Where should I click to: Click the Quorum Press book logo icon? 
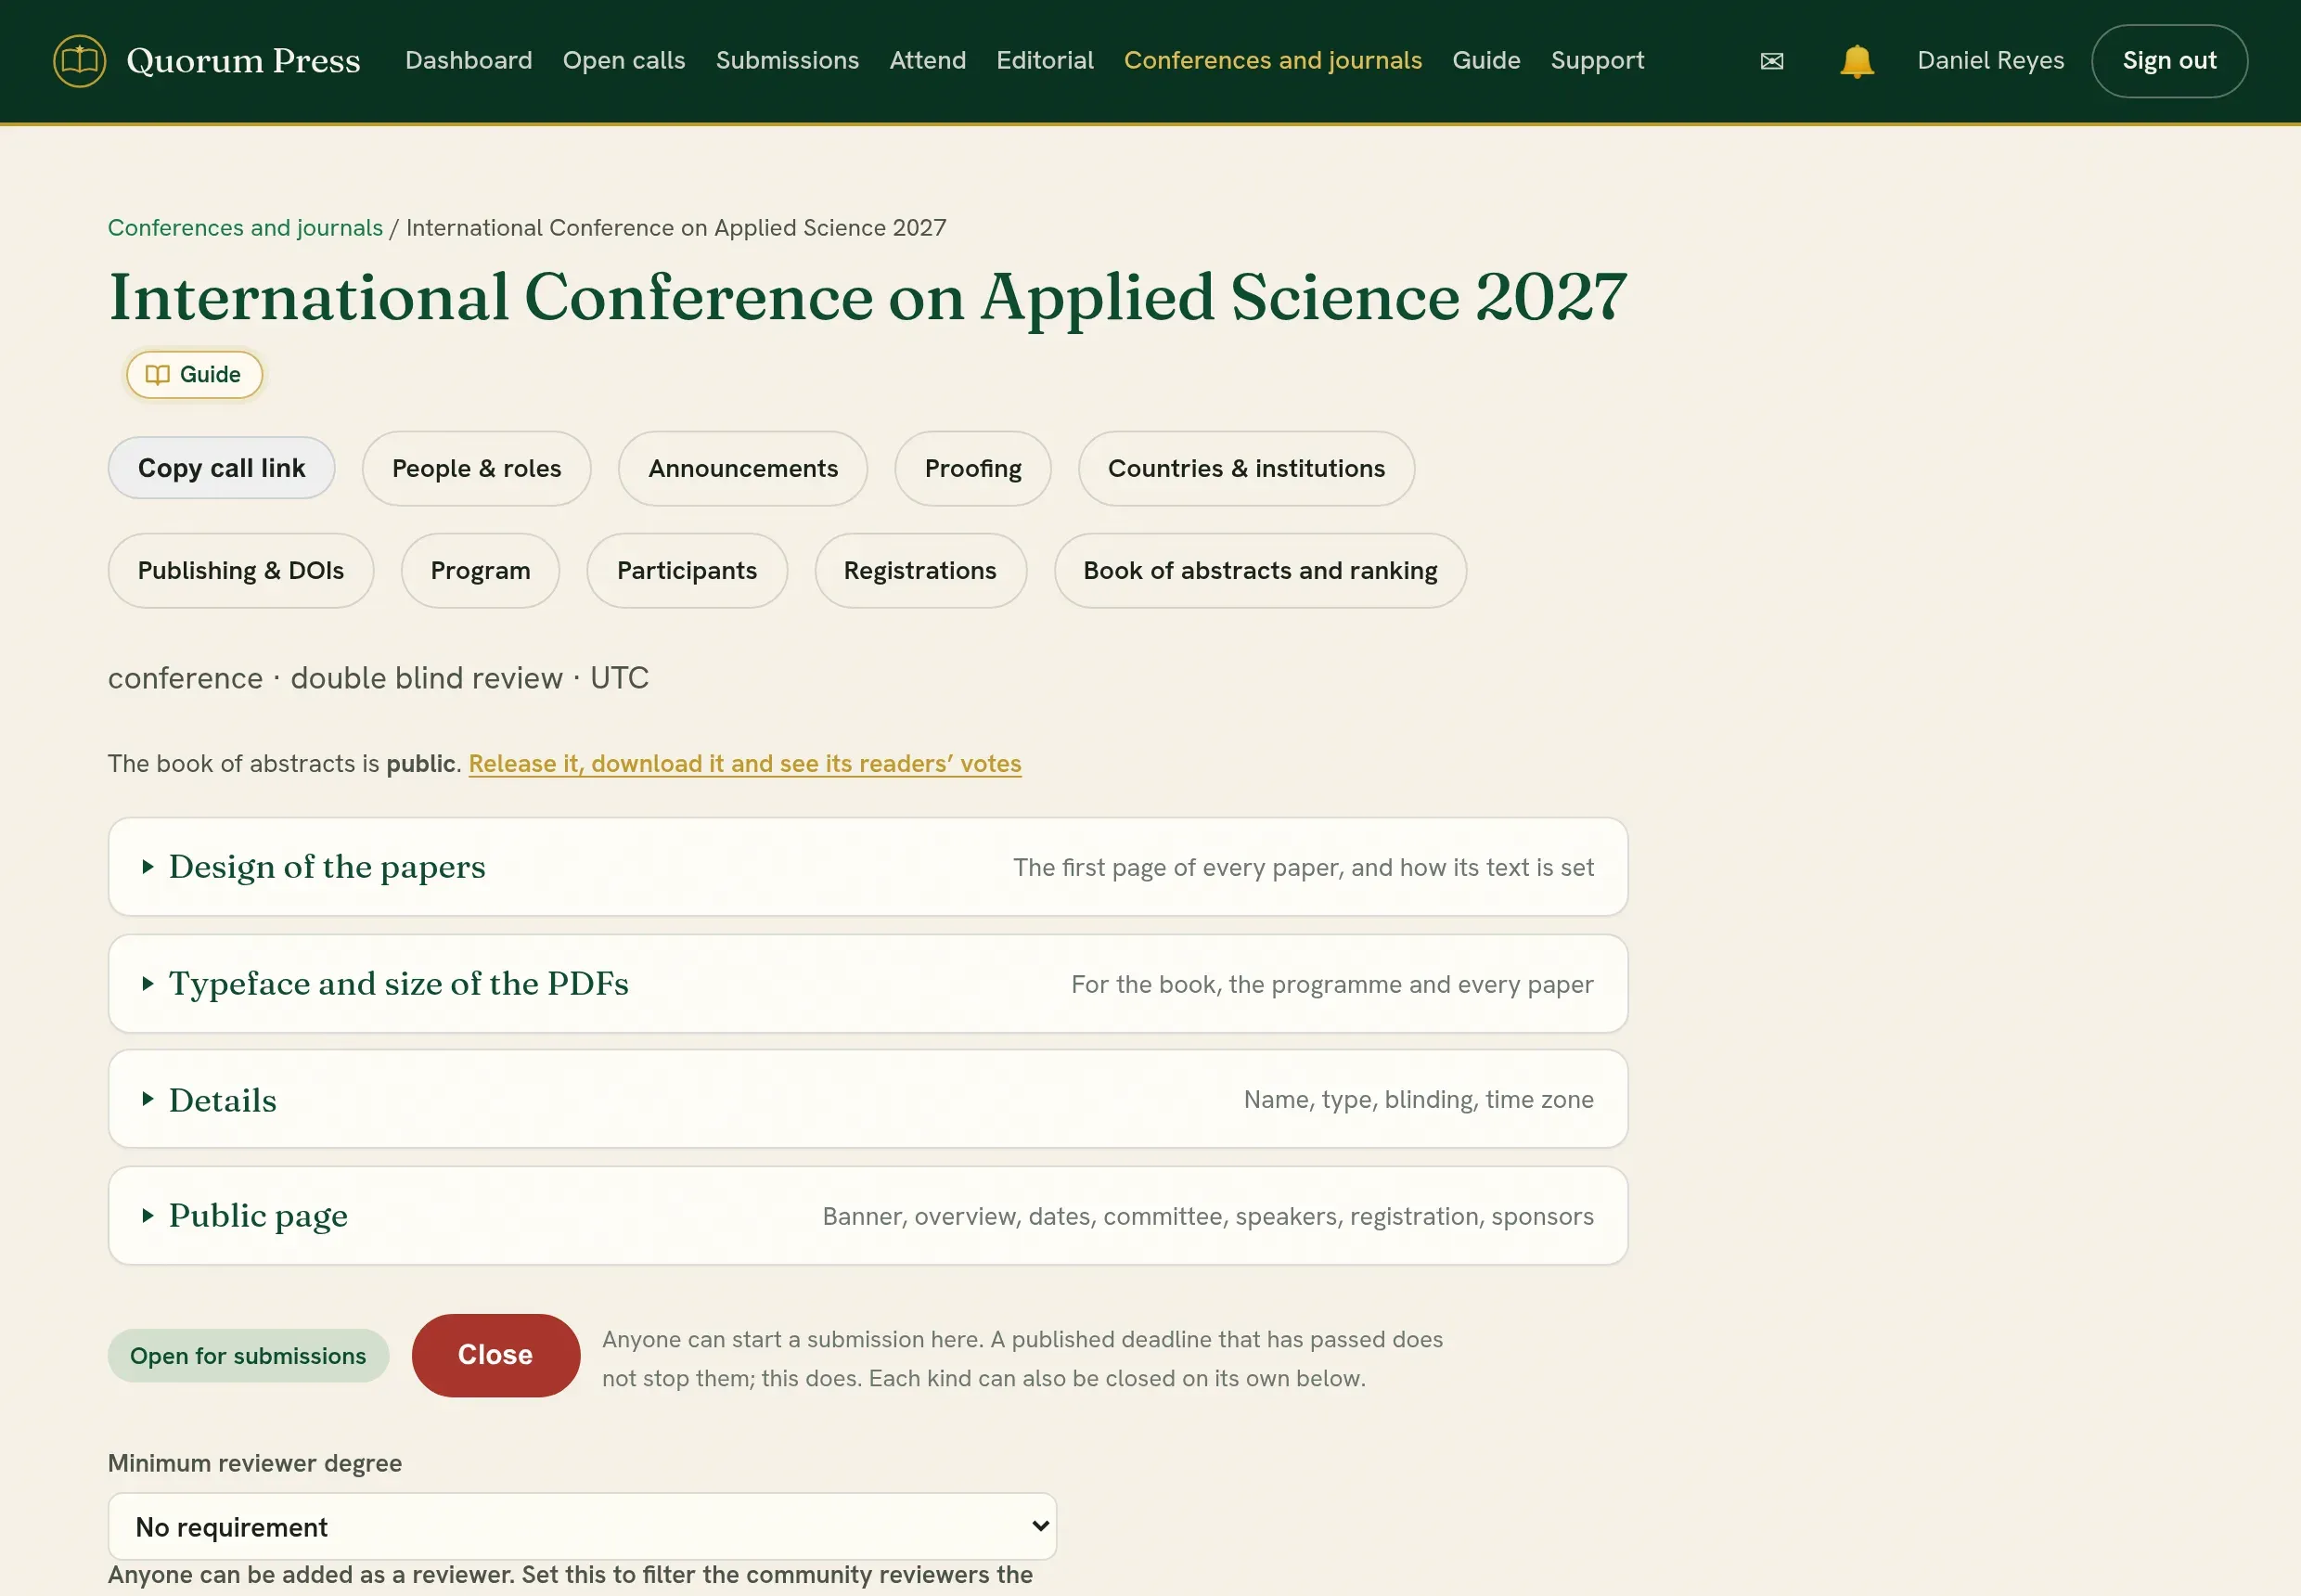(x=79, y=61)
